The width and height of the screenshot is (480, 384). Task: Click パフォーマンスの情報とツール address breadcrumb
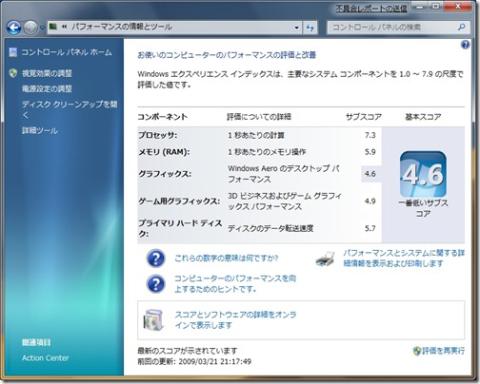tap(122, 27)
